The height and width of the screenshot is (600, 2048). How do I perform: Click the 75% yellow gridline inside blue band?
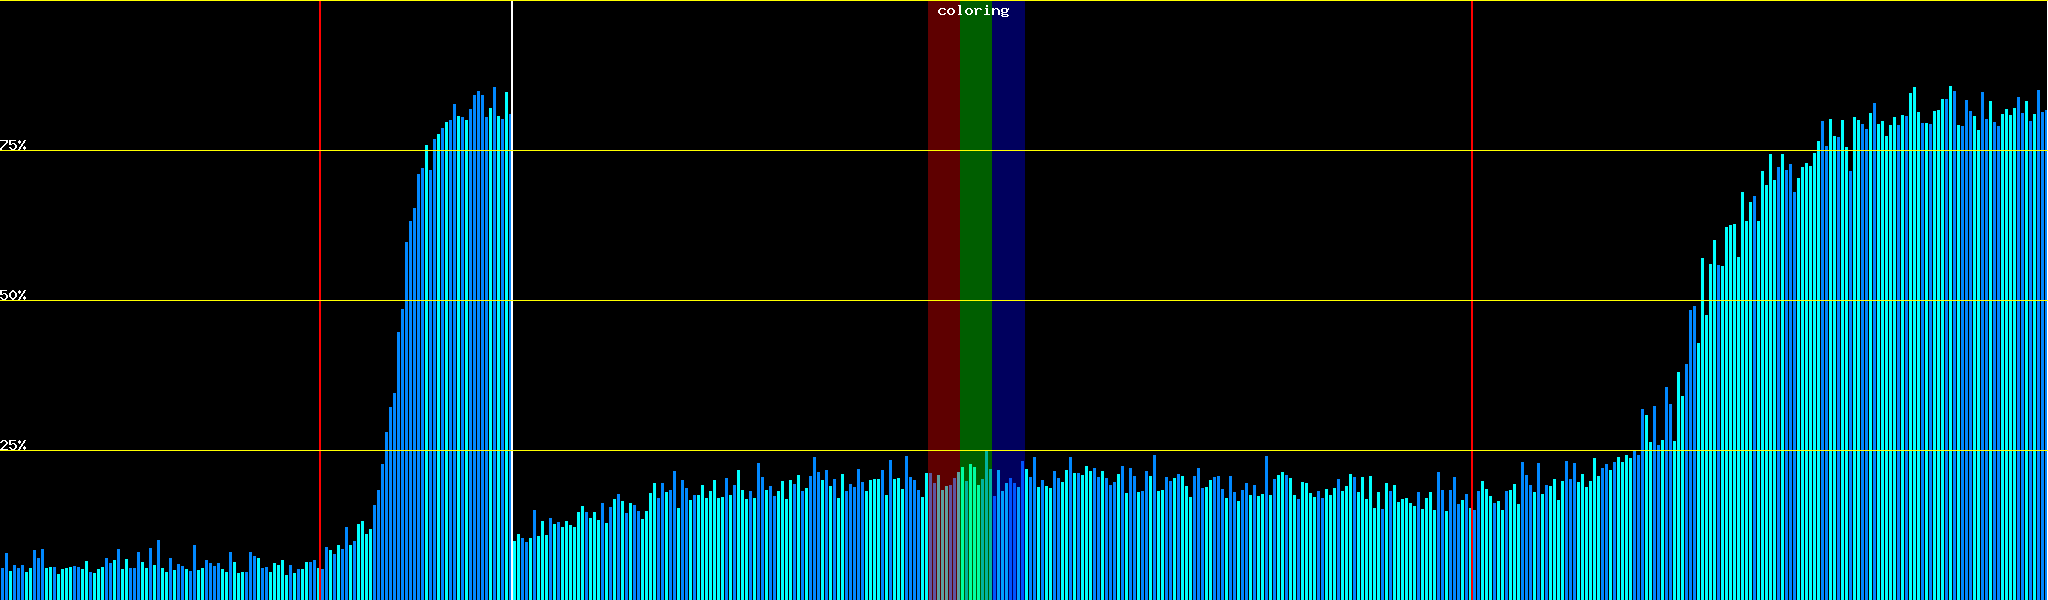tap(1008, 150)
